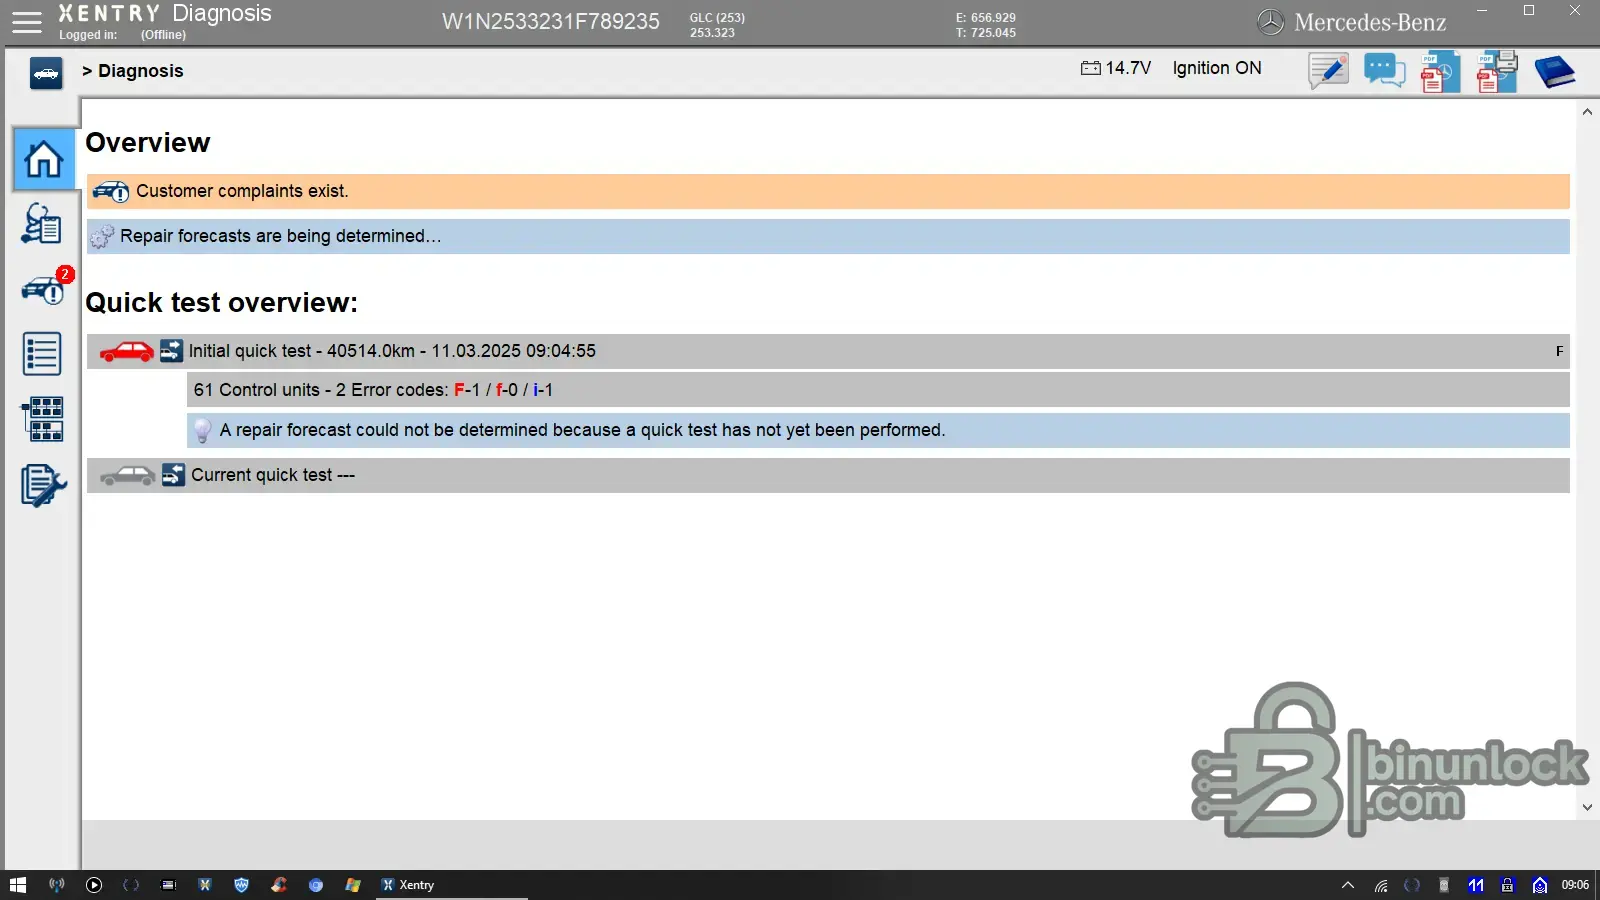Image resolution: width=1600 pixels, height=900 pixels.
Task: Print the PDF report
Action: coord(1497,72)
